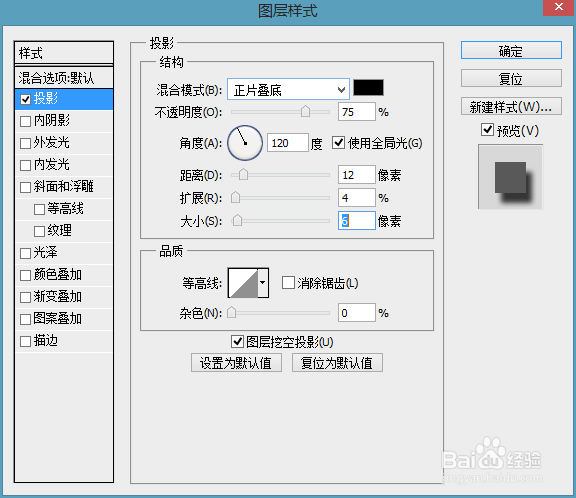The image size is (576, 498).
Task: Click the 大小 size slider handle
Action: click(x=238, y=220)
